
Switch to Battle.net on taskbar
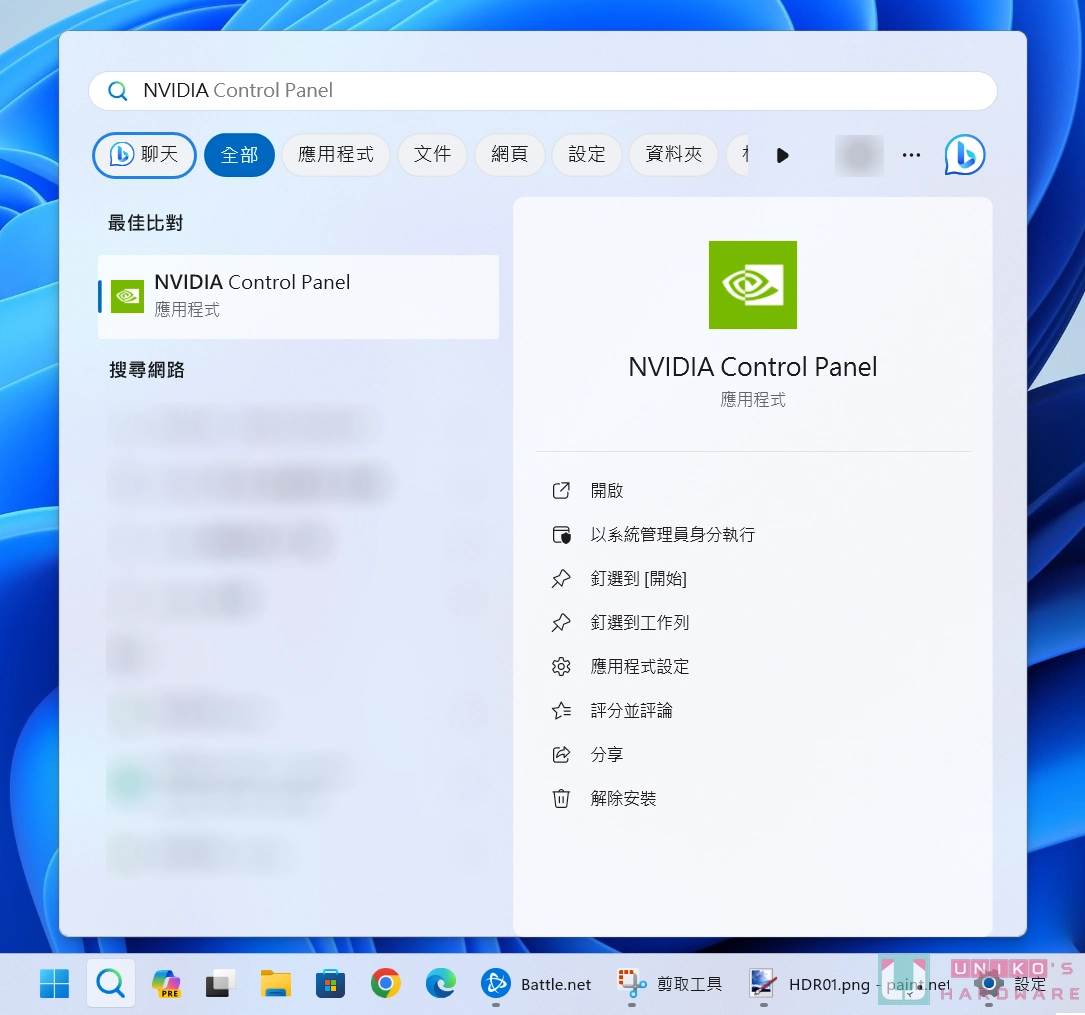(537, 983)
